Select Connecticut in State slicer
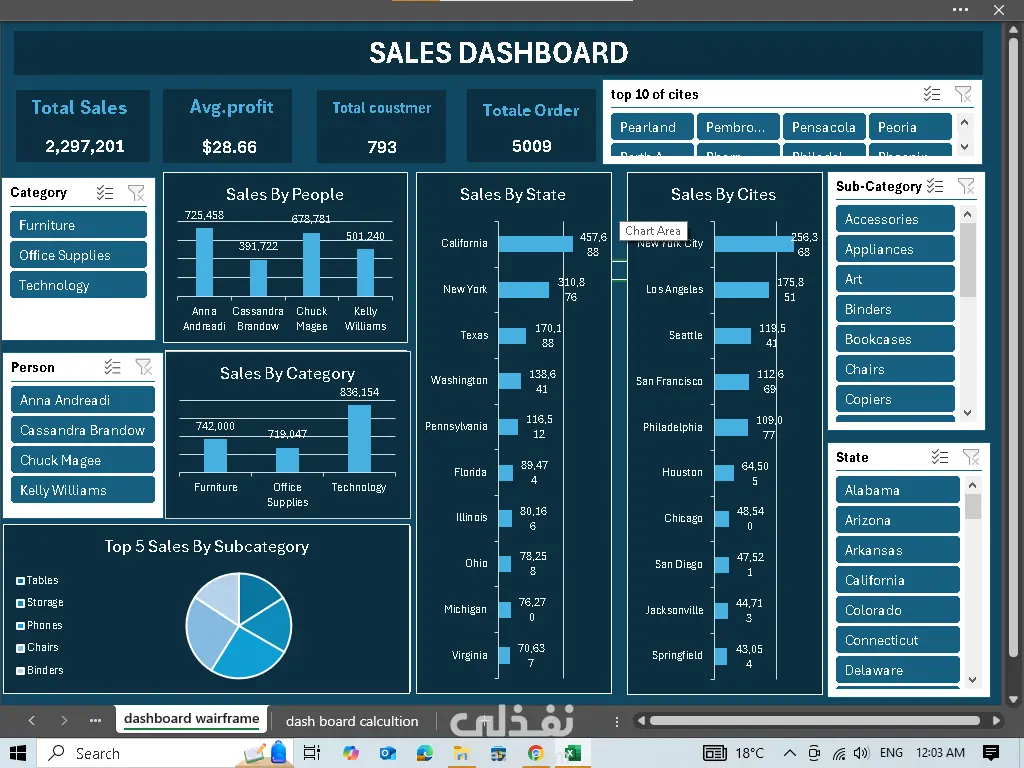1024x768 pixels. click(x=898, y=640)
